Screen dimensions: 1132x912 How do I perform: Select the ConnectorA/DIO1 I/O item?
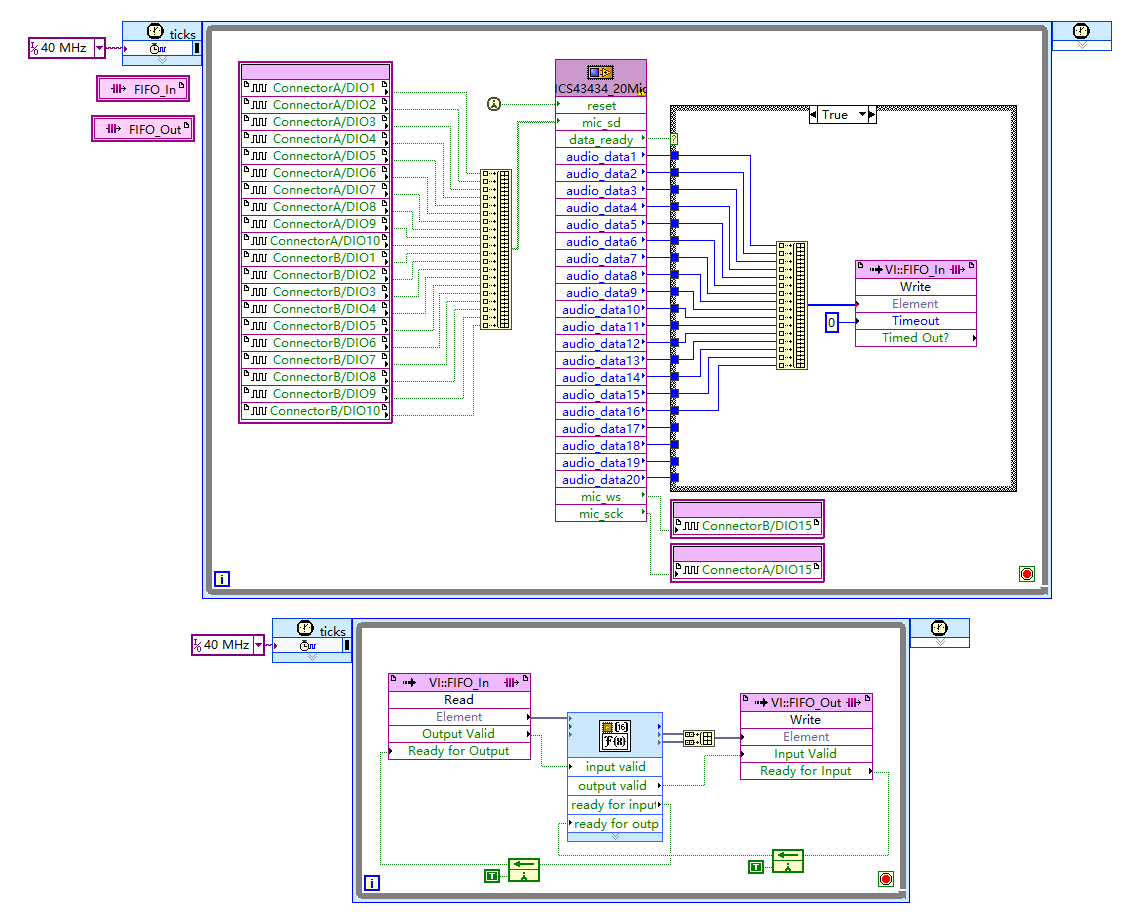pyautogui.click(x=315, y=88)
